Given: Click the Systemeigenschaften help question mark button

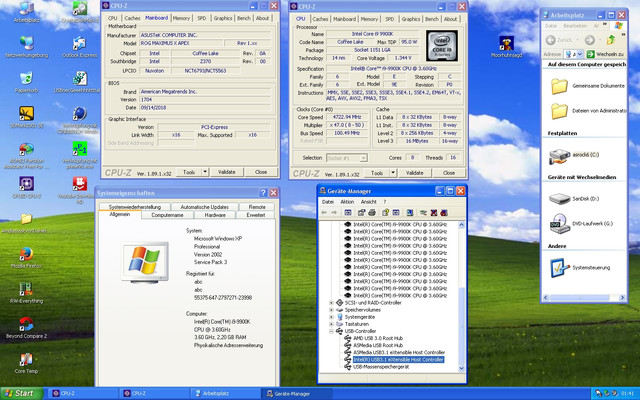Looking at the screenshot, I should point(263,193).
